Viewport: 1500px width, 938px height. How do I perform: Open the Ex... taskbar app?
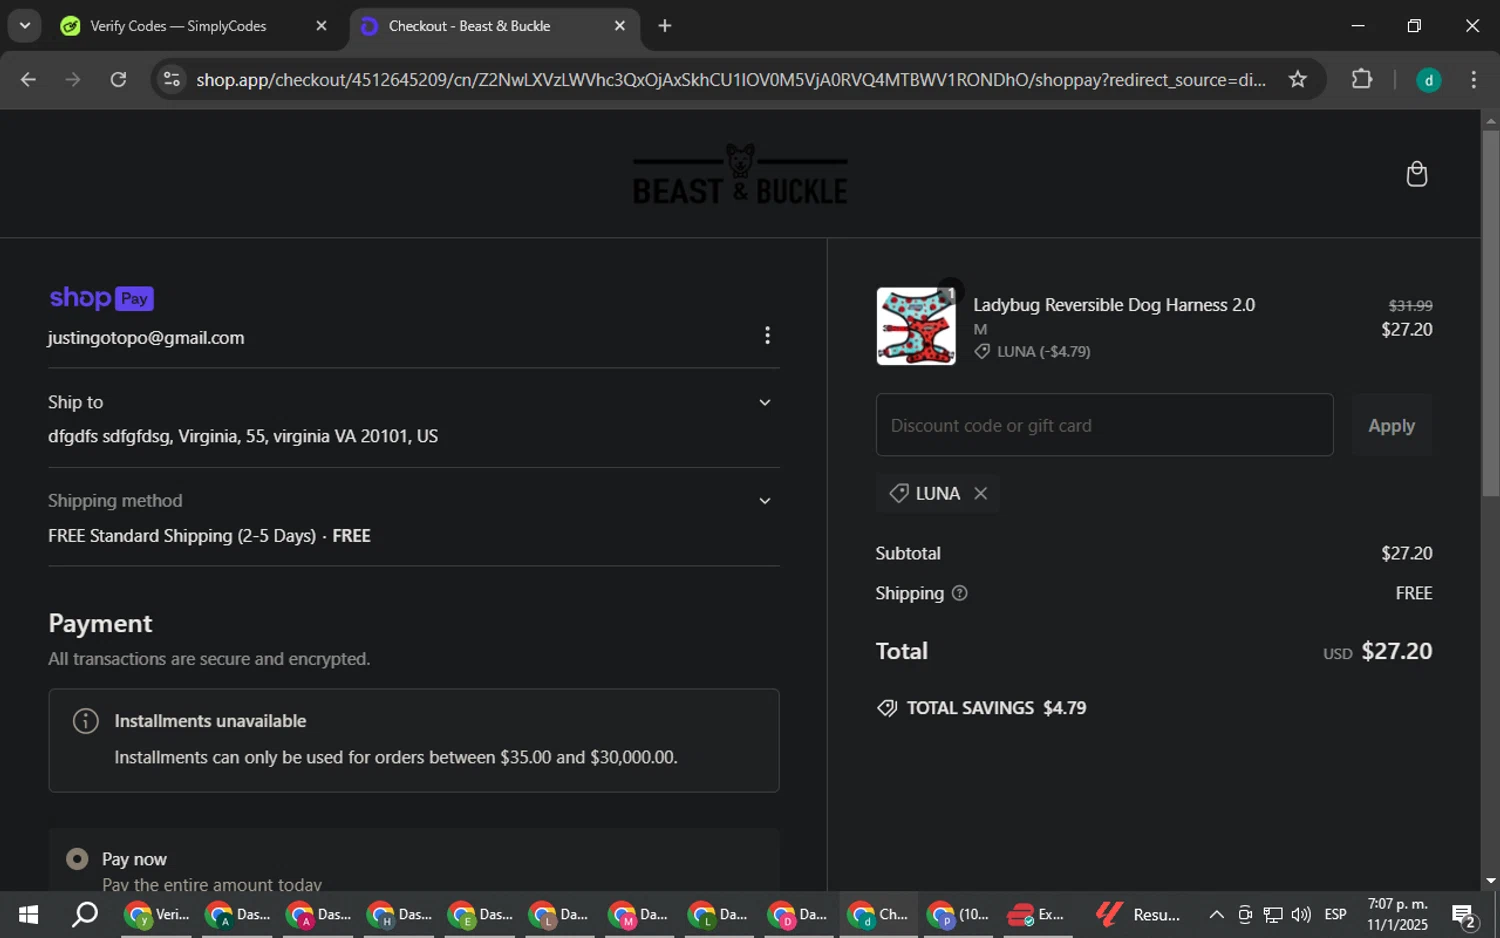click(x=1037, y=914)
